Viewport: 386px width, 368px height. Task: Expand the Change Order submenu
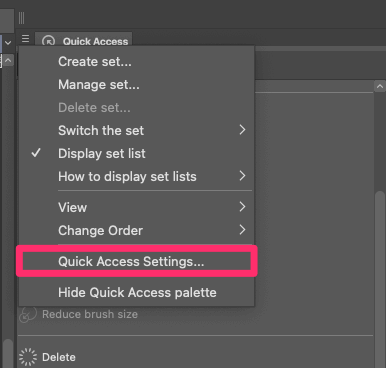tap(242, 230)
